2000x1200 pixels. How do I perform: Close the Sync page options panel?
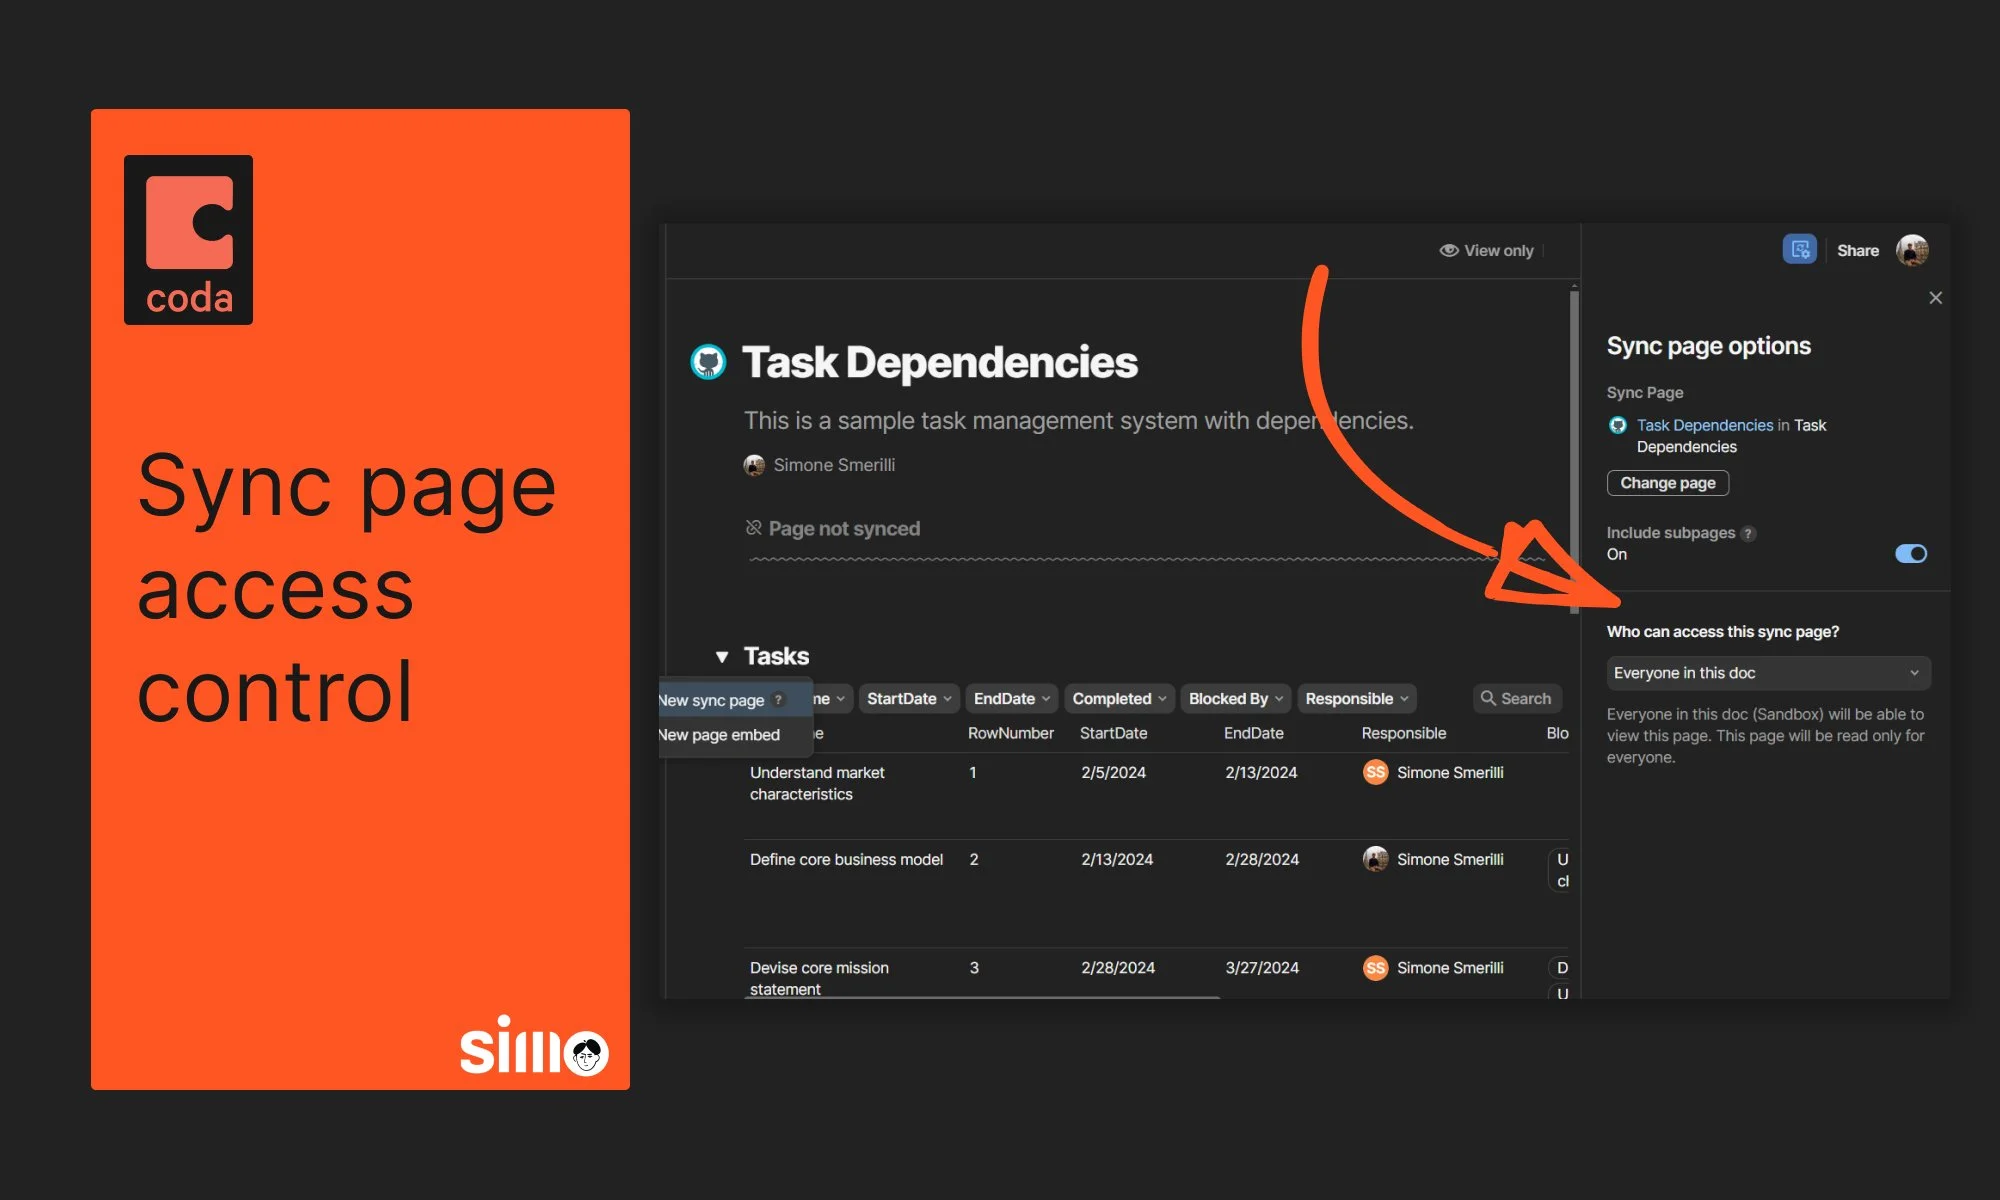(1935, 298)
